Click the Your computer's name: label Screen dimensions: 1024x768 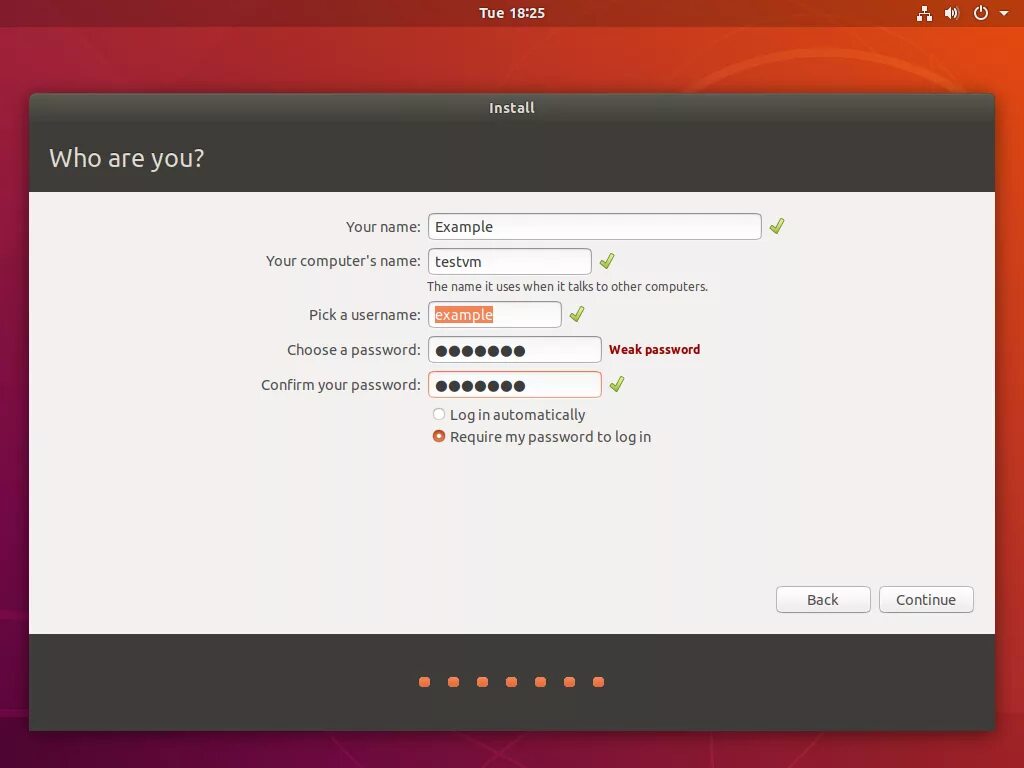tap(344, 261)
